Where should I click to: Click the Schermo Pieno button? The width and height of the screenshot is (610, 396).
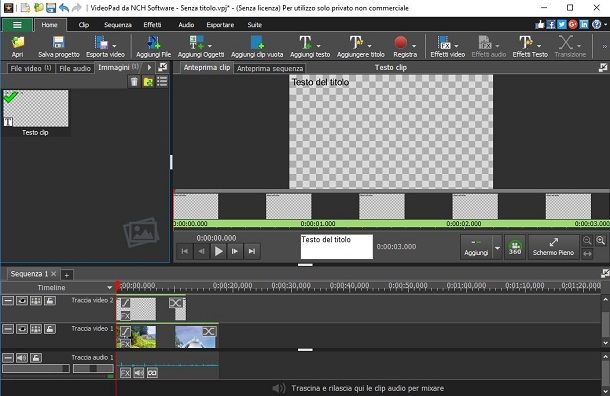pos(553,247)
